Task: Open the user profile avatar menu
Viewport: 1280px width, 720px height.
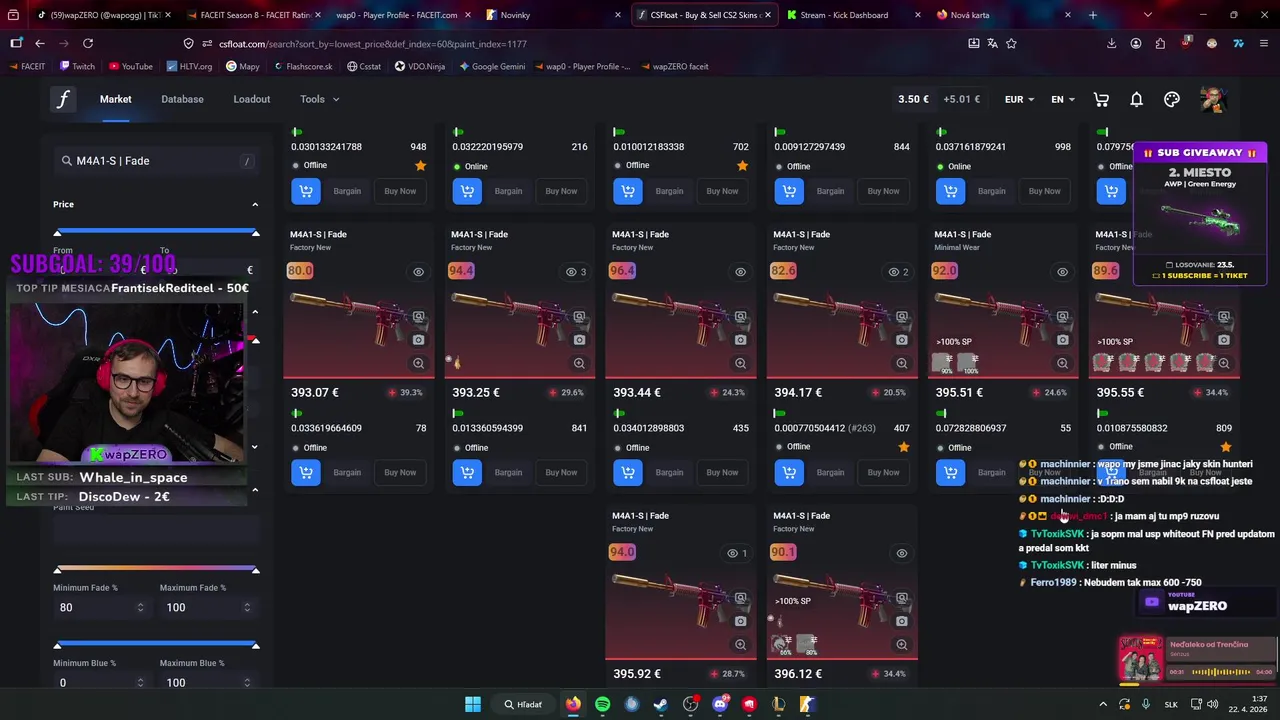Action: (1212, 99)
